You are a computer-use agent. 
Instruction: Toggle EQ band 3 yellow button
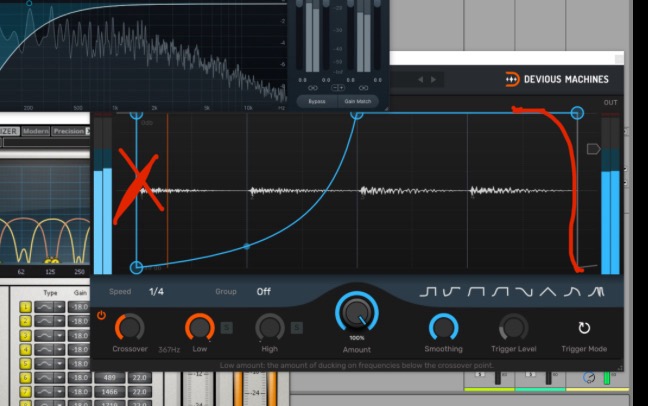25,335
